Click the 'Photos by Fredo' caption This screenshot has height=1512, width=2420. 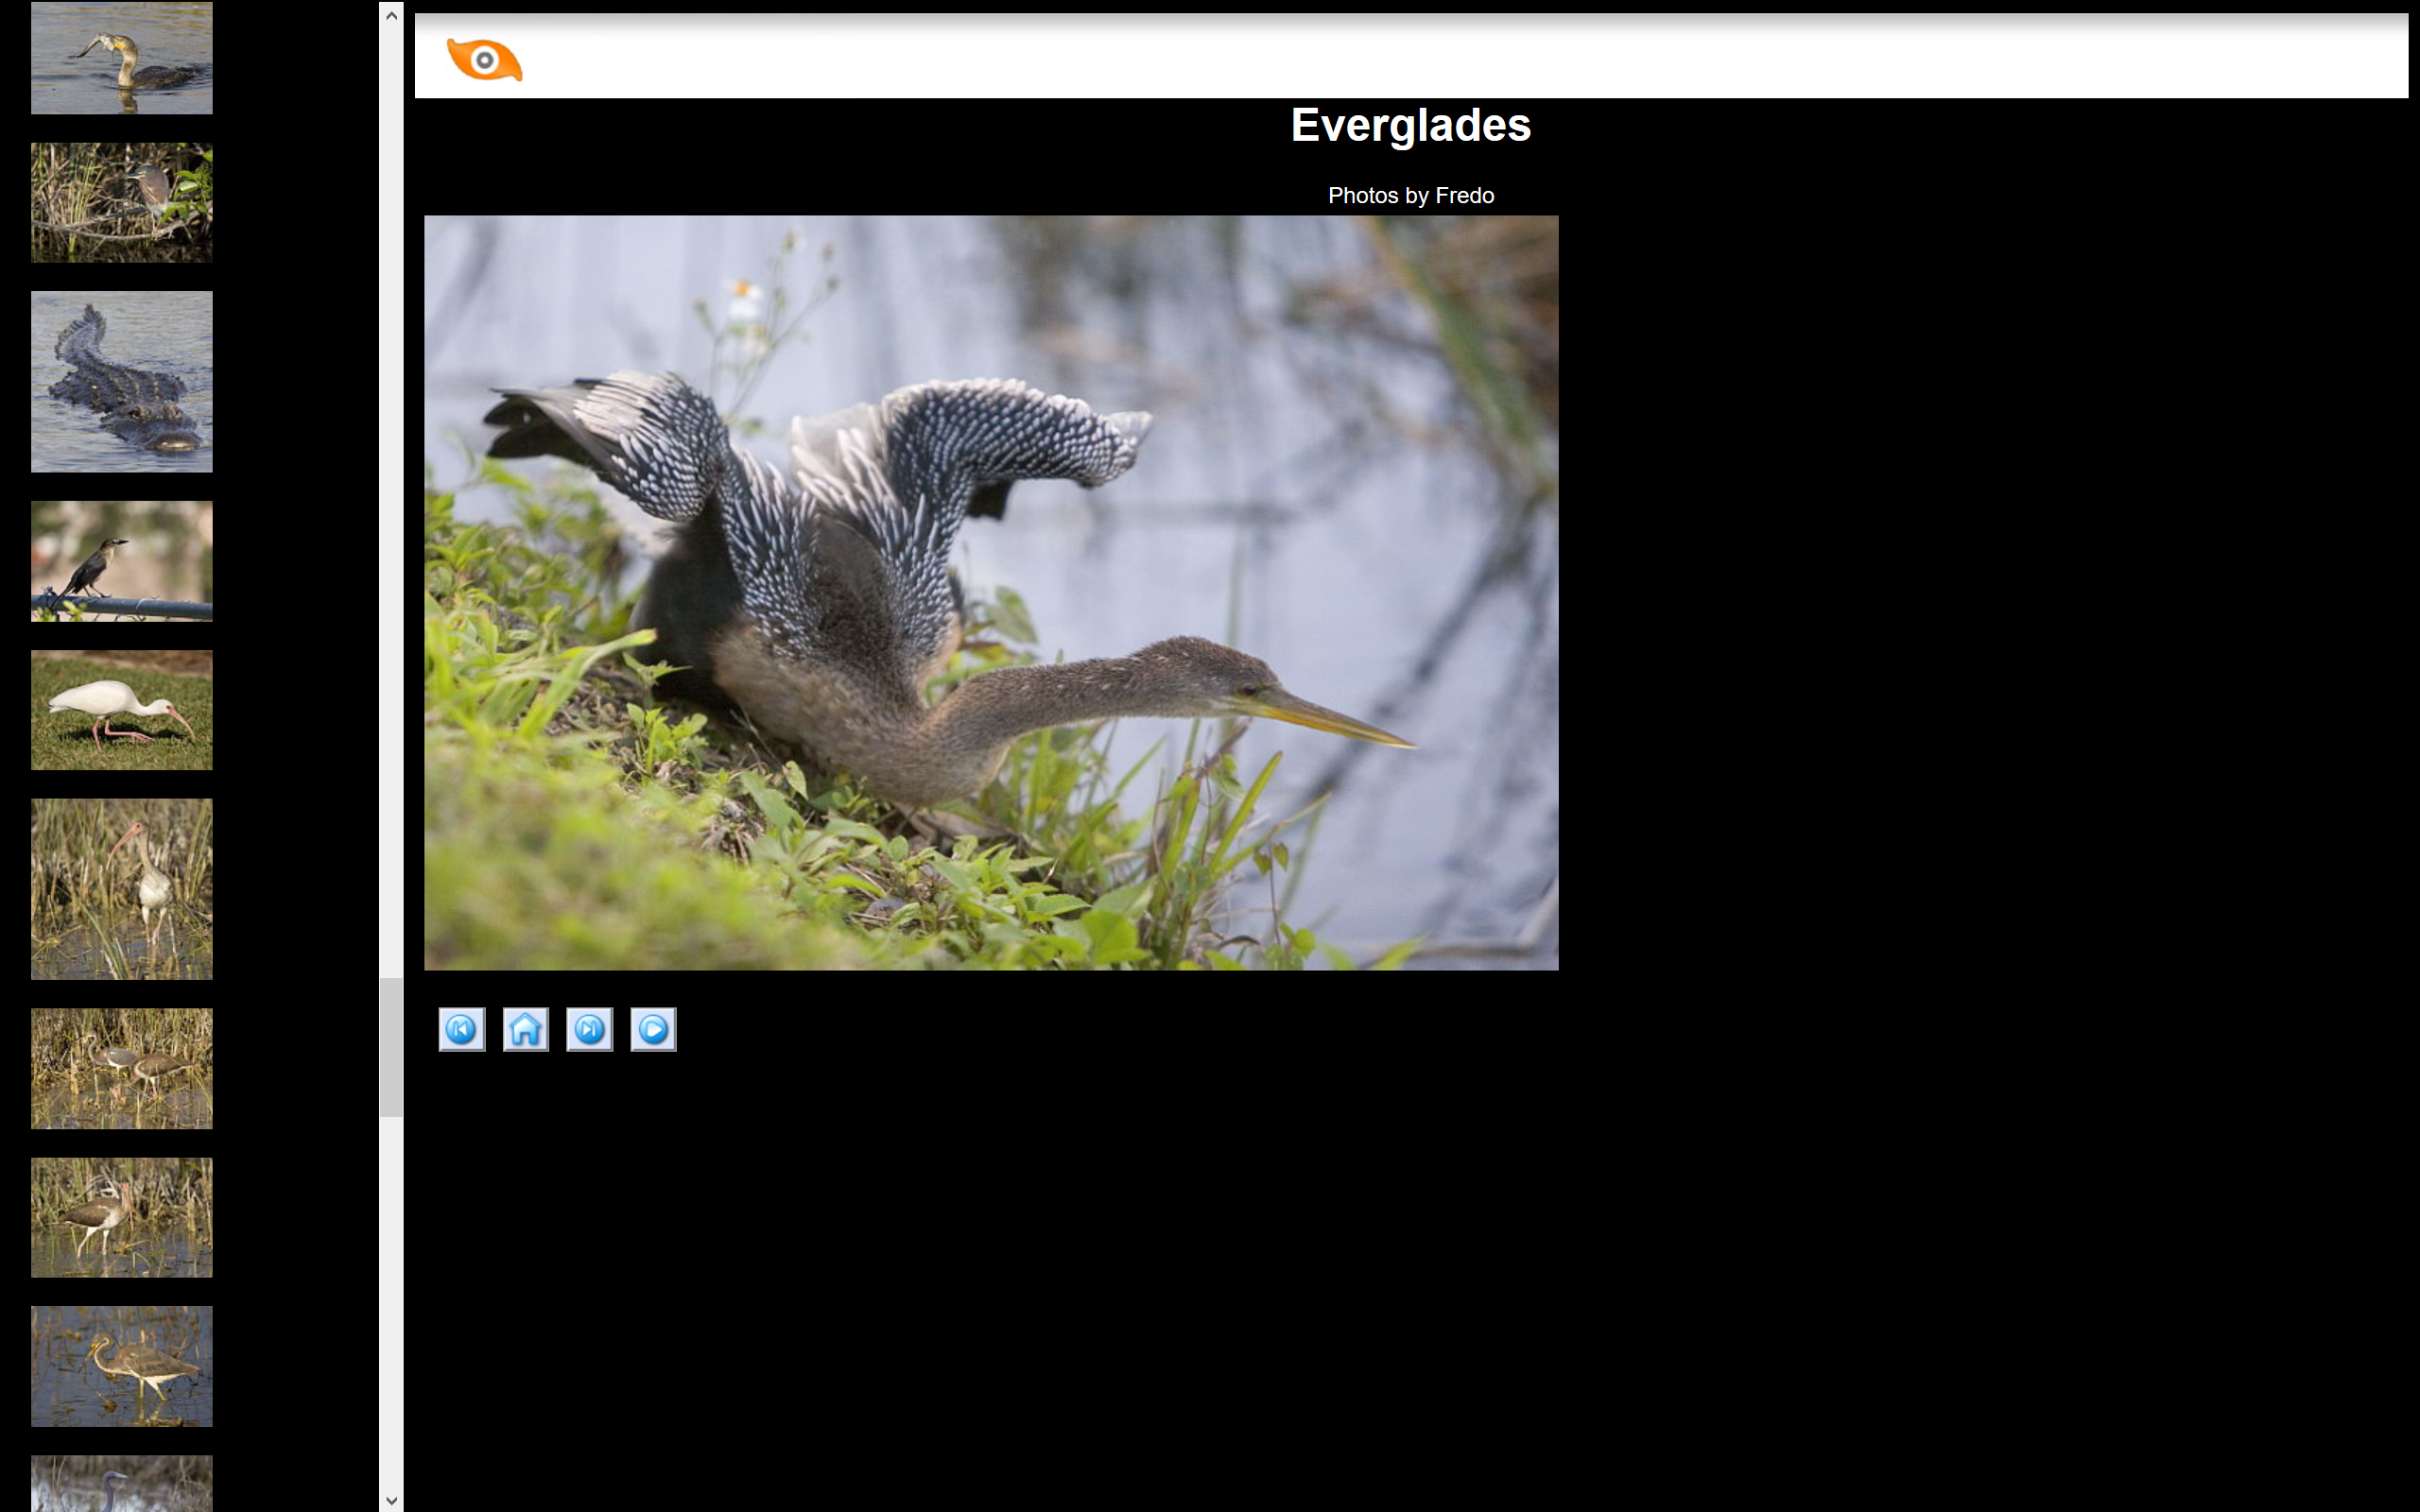tap(1411, 196)
